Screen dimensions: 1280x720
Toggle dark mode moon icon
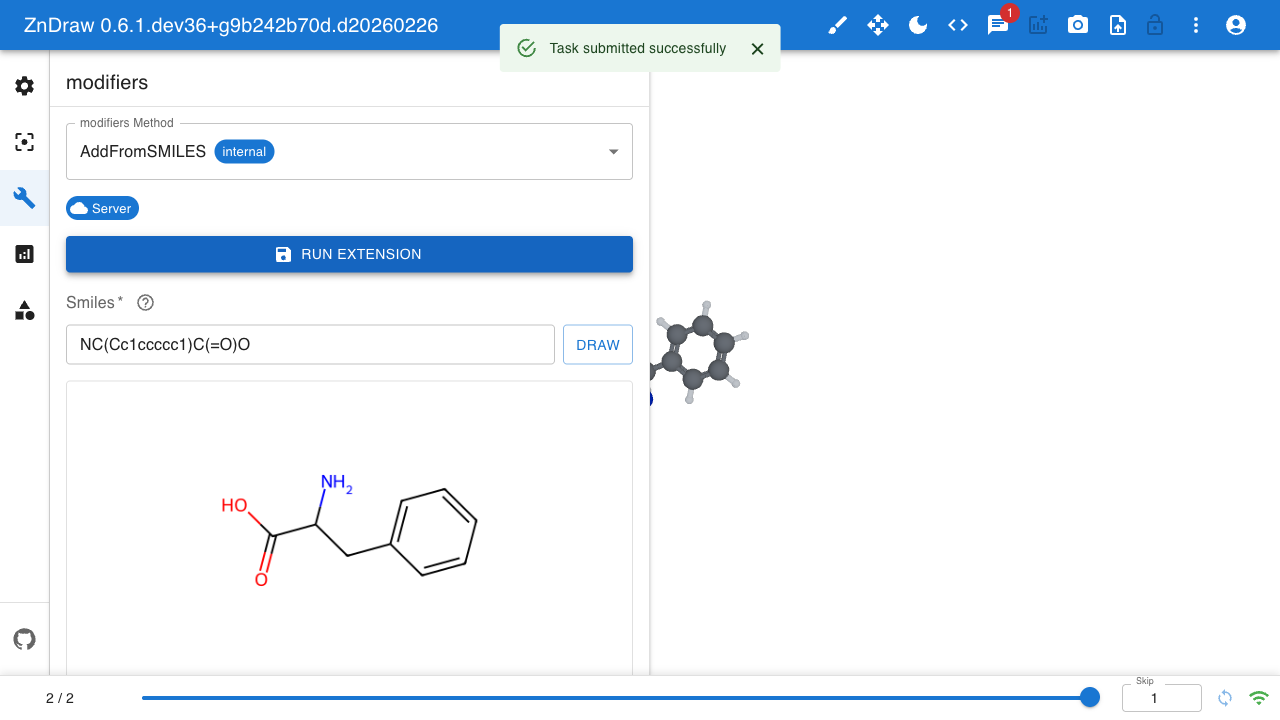pos(918,25)
